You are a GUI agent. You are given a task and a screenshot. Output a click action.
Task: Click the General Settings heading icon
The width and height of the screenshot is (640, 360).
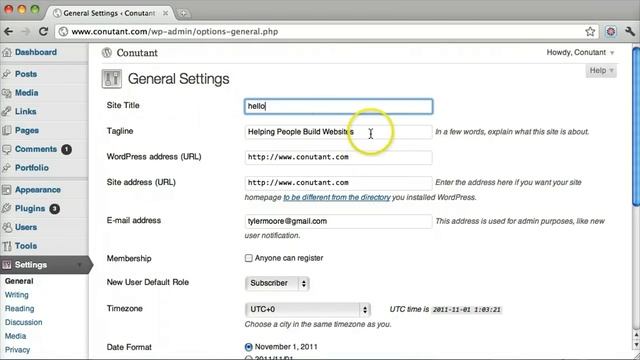111,79
